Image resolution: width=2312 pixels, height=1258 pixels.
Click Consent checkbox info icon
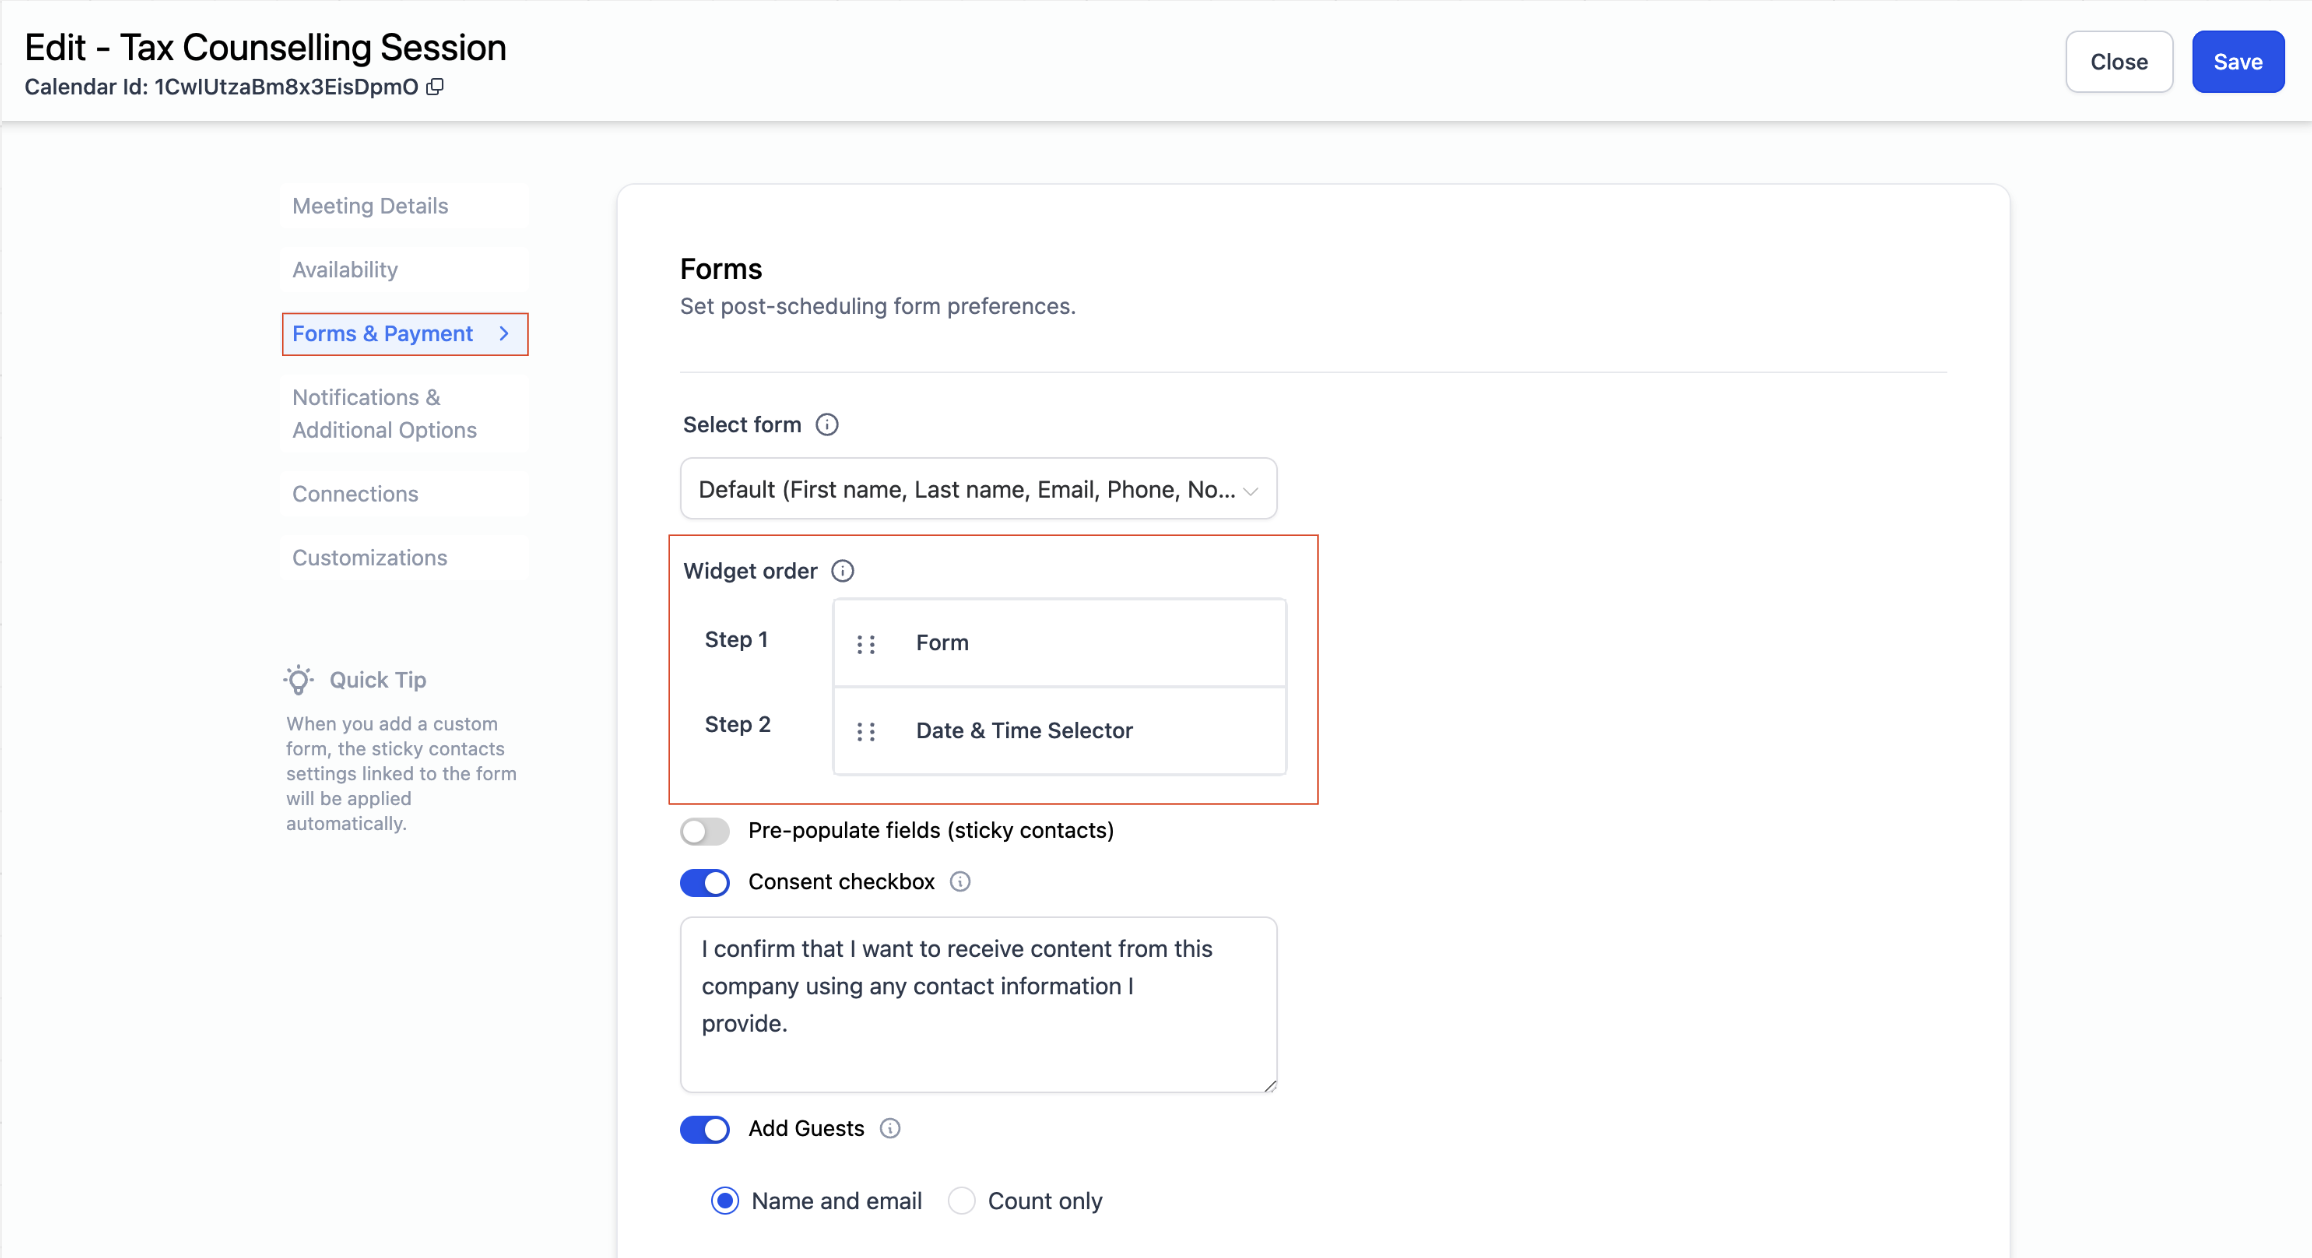[x=960, y=882]
